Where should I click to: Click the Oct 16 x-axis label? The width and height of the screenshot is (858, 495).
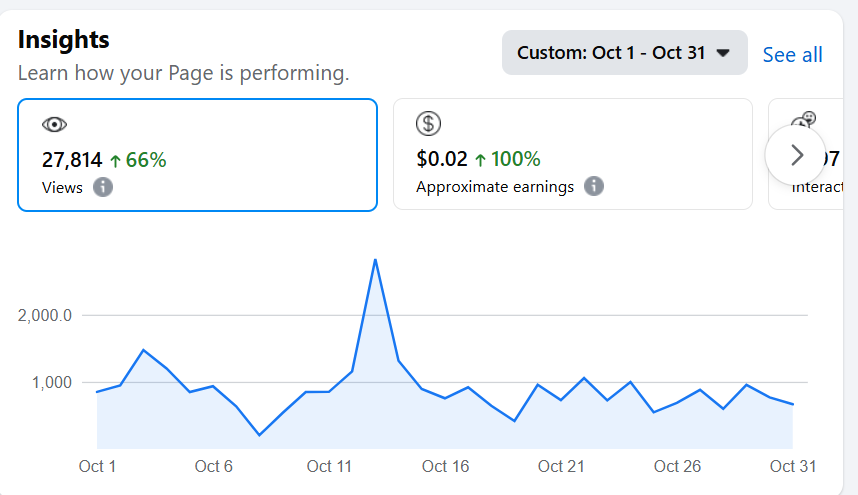445,466
